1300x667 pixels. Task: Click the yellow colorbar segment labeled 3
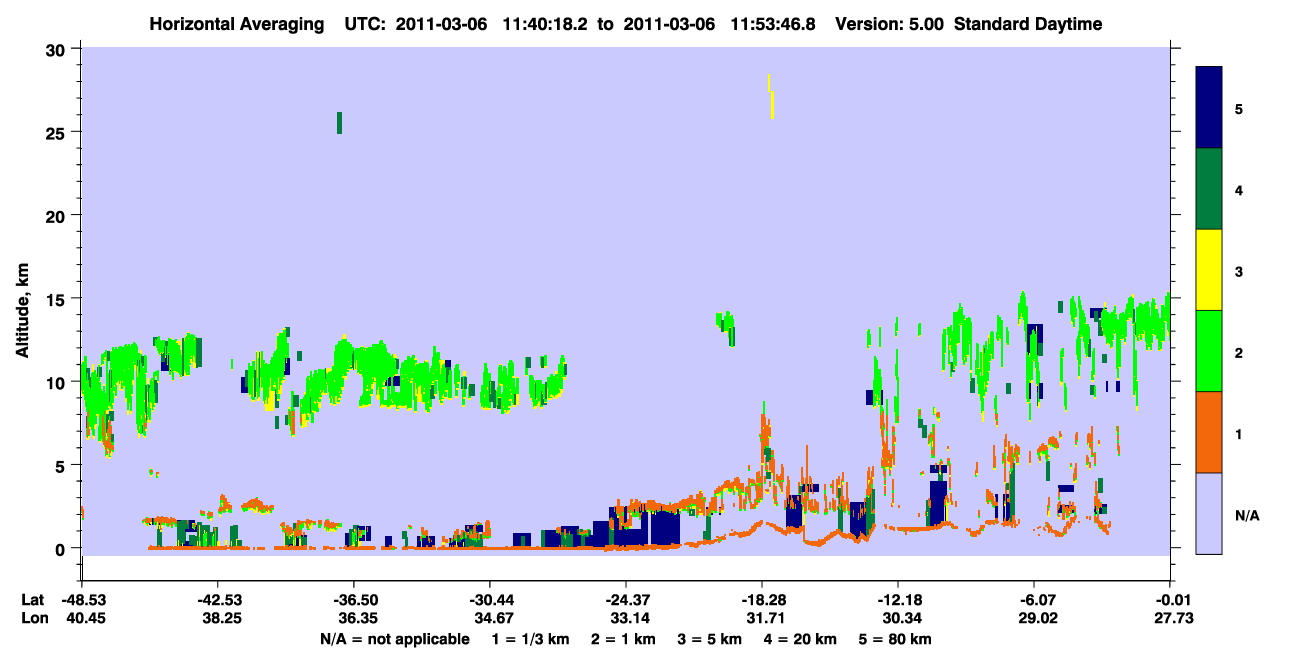(1209, 270)
